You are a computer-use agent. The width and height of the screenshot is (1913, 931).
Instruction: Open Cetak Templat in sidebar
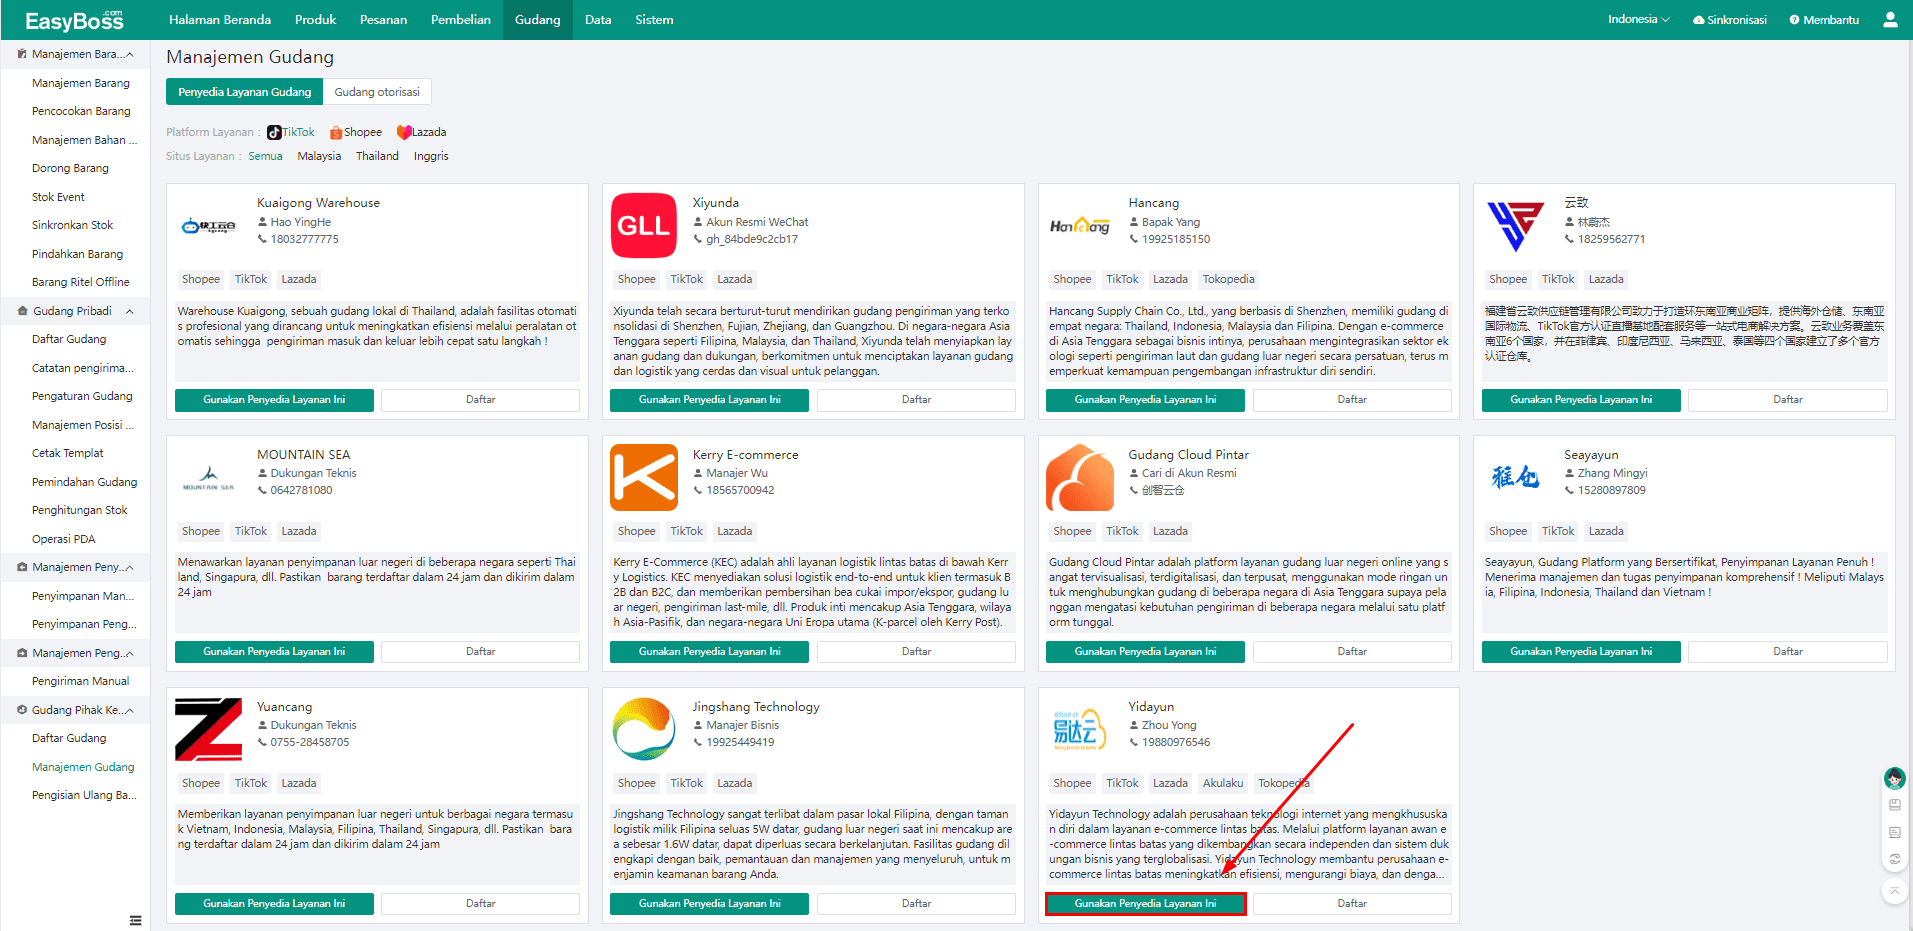[68, 453]
